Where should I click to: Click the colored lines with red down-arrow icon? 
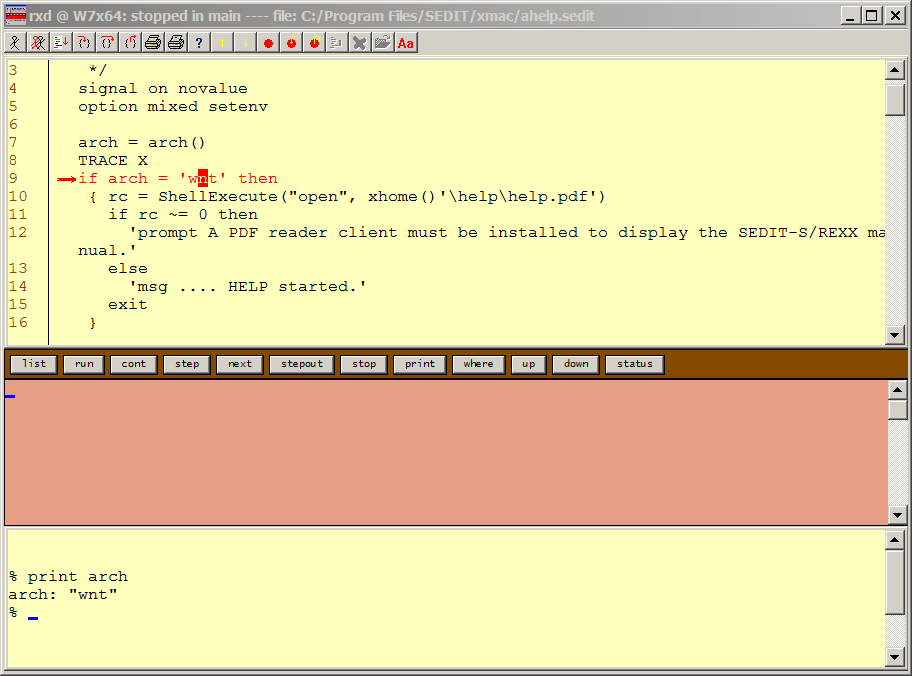(x=60, y=42)
